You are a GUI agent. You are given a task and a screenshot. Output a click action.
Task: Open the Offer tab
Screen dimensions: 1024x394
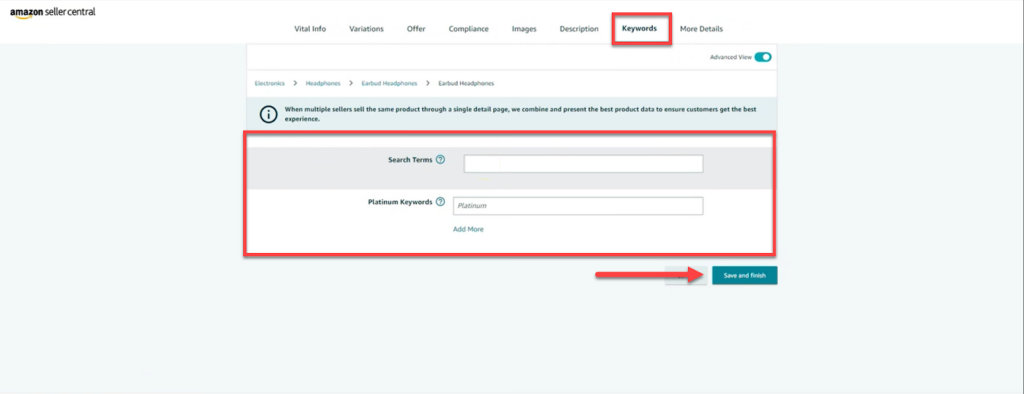point(416,29)
